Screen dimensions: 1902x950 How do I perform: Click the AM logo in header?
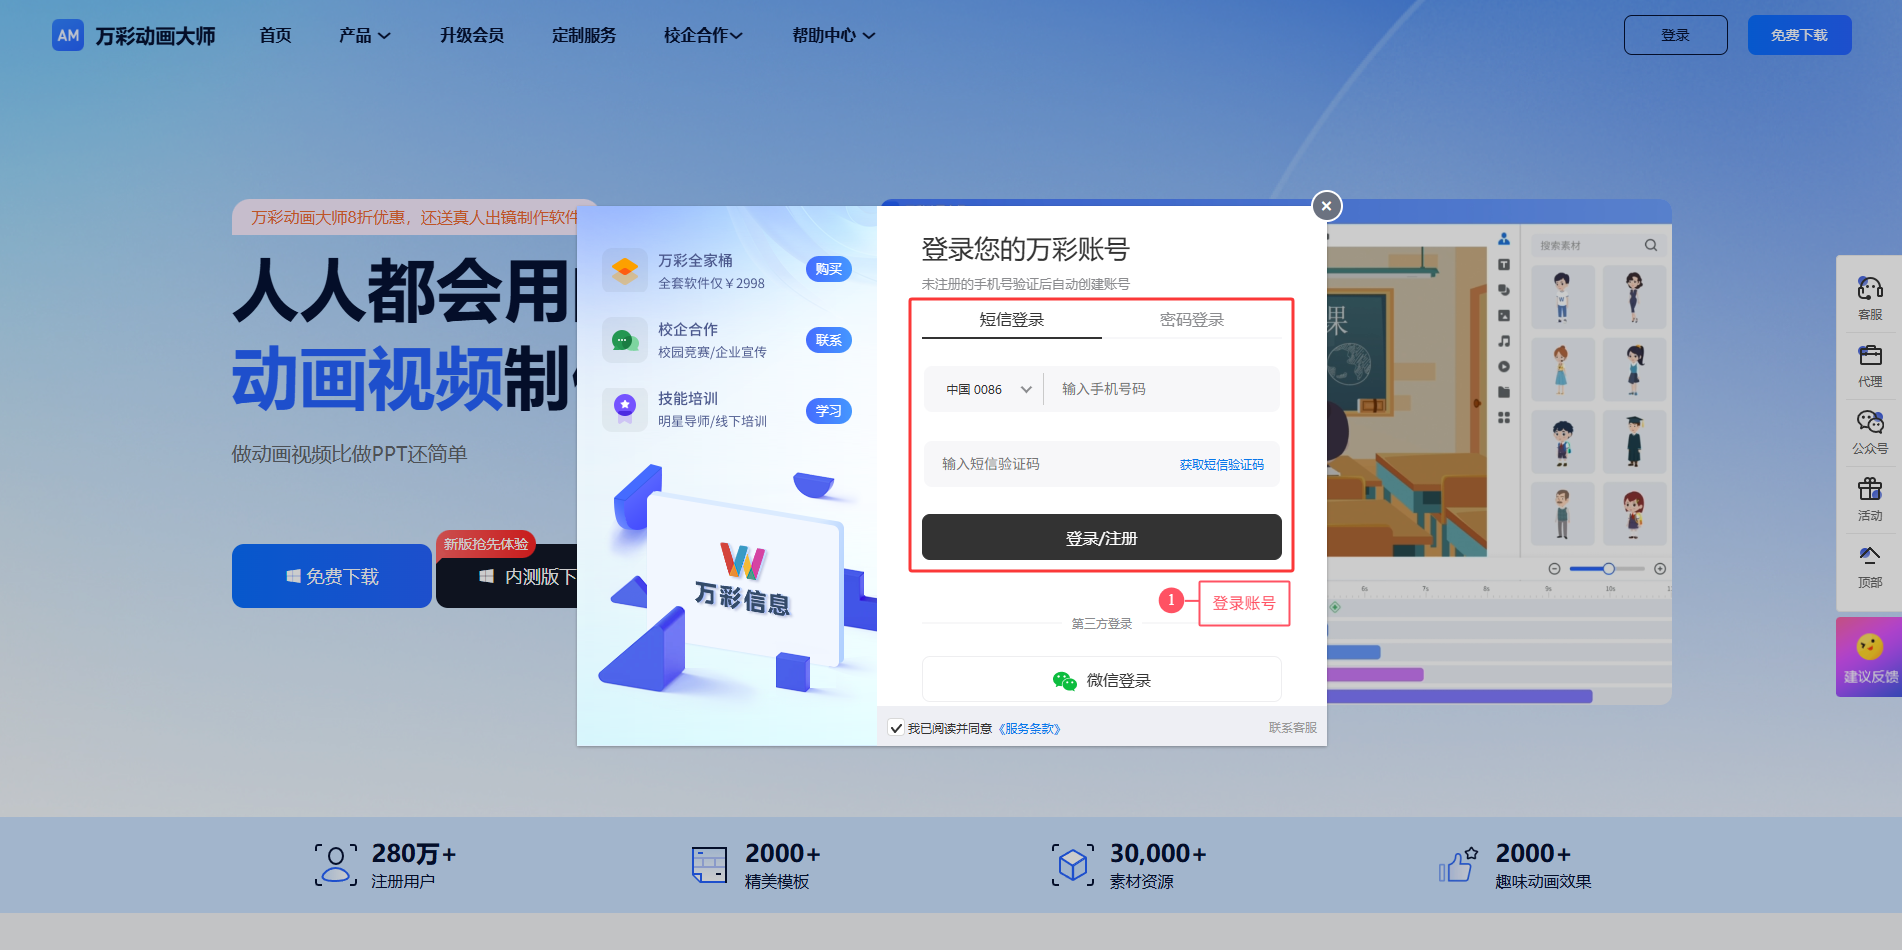coord(68,35)
